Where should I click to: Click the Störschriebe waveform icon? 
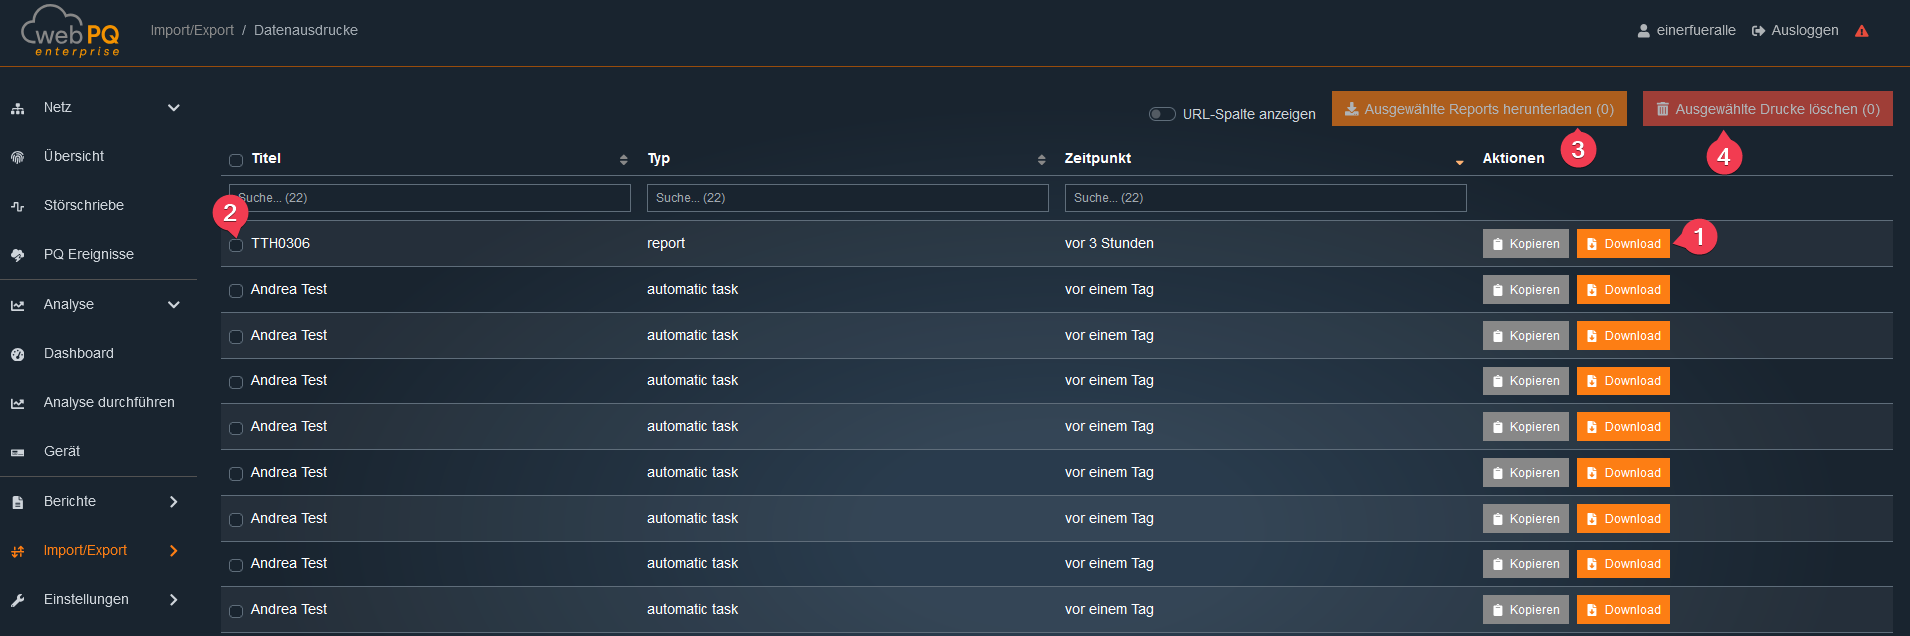point(18,206)
